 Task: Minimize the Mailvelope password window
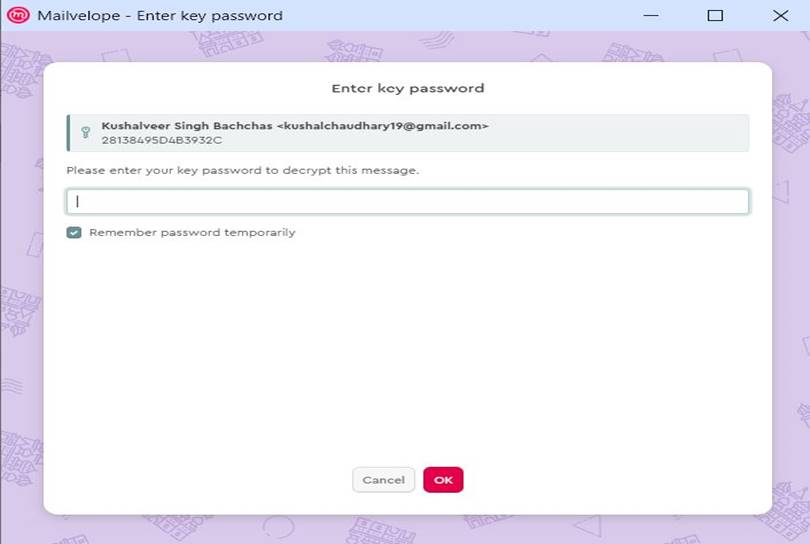click(x=651, y=15)
